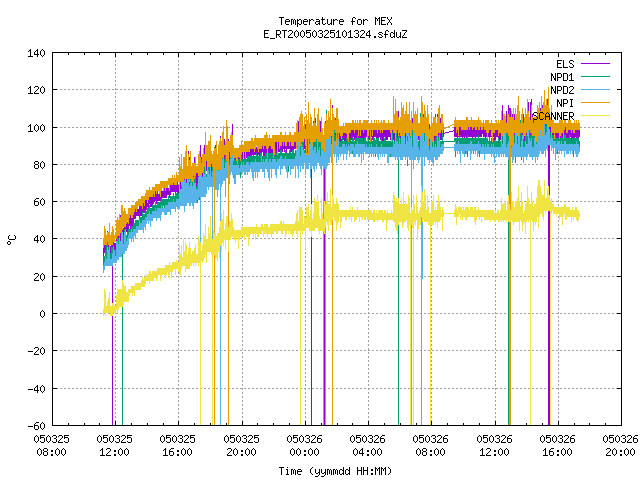Click the y-axis tick label '-20'
The width and height of the screenshot is (640, 480).
[36, 351]
